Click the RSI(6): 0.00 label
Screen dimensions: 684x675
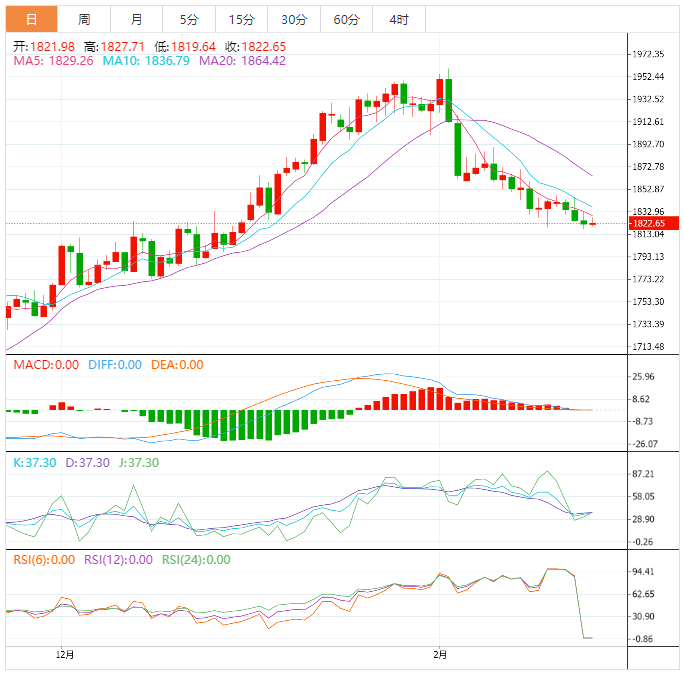point(44,560)
